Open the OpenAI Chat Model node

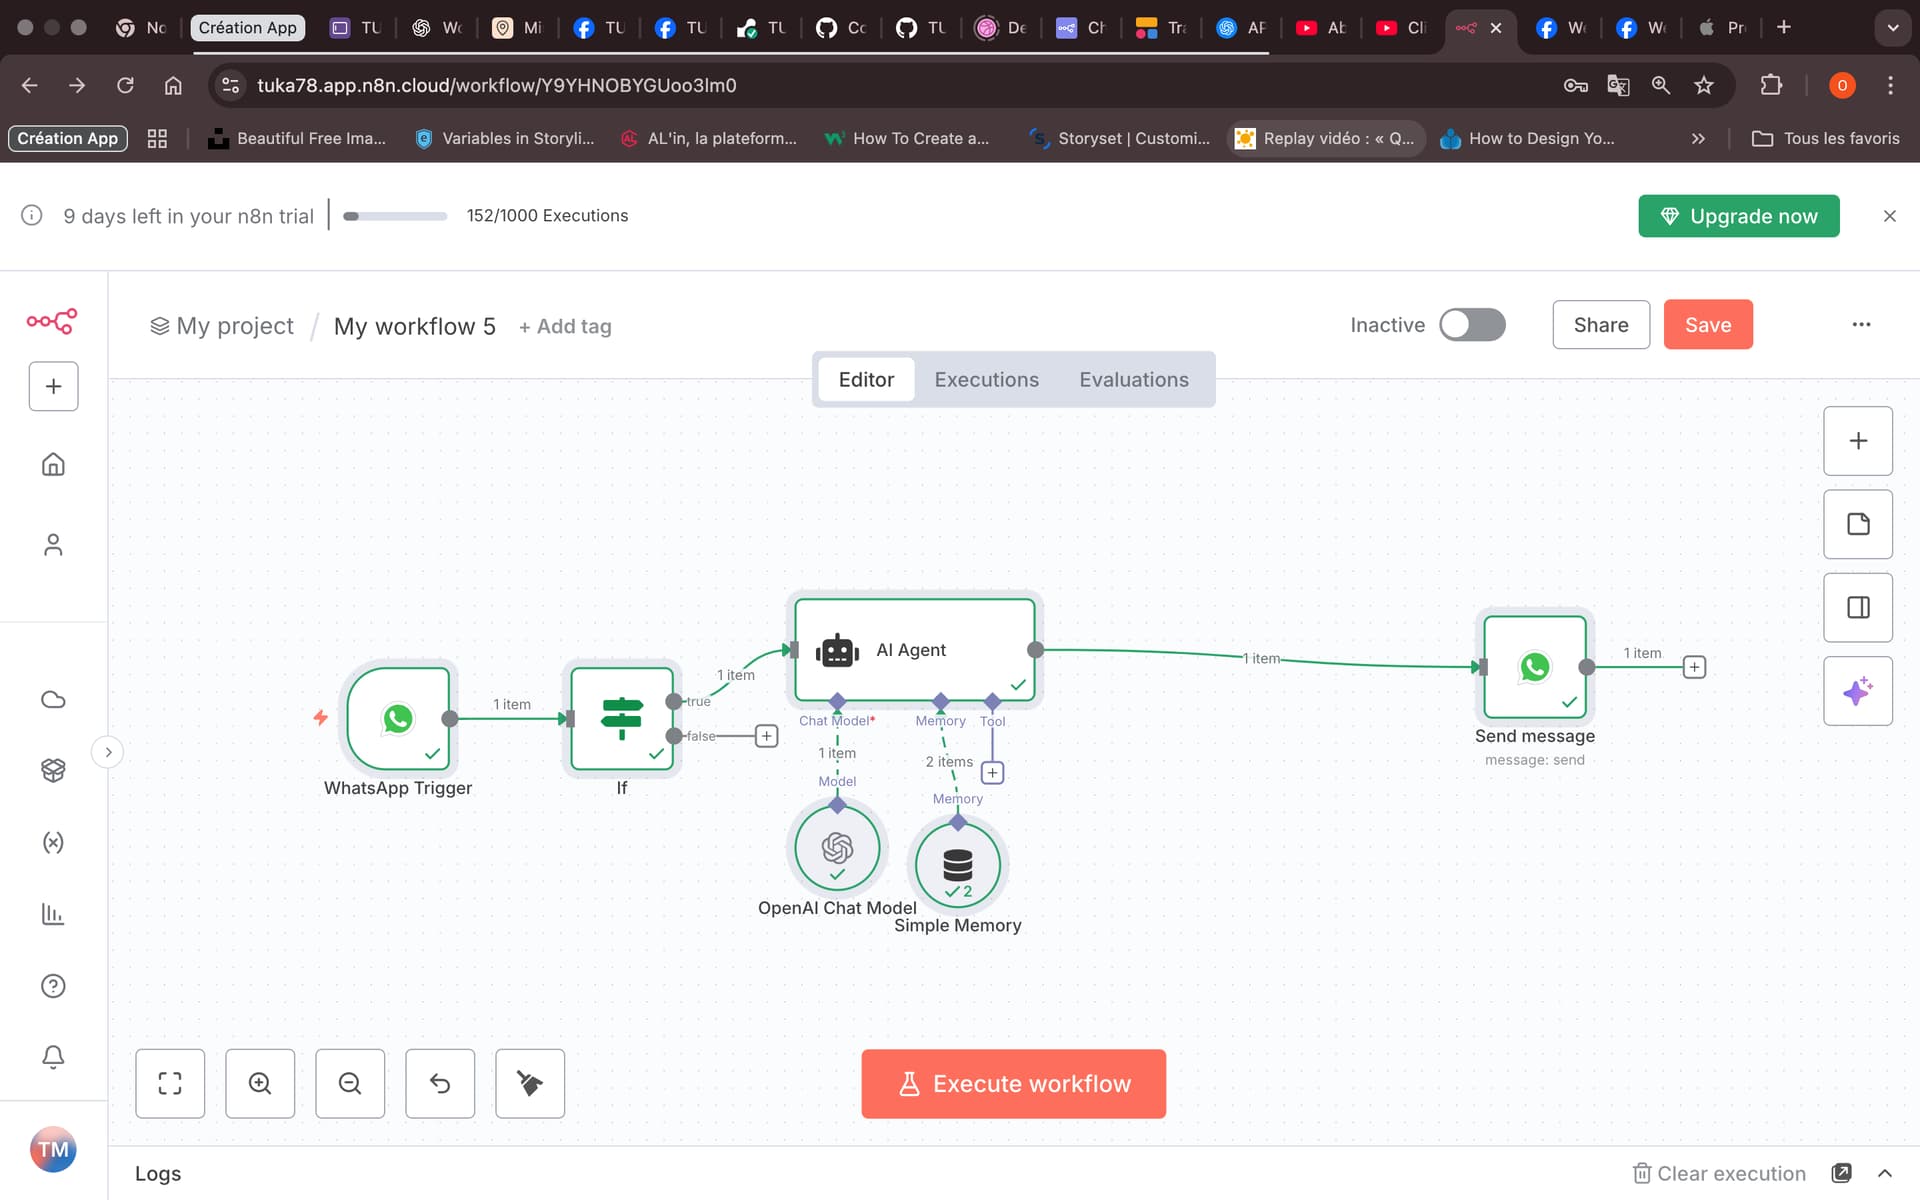(837, 848)
